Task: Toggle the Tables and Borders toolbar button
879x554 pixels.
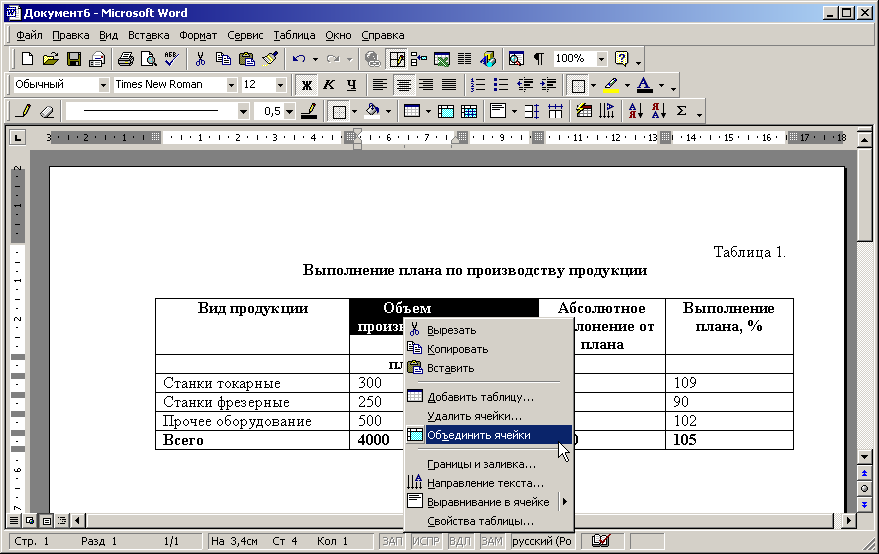Action: [397, 59]
